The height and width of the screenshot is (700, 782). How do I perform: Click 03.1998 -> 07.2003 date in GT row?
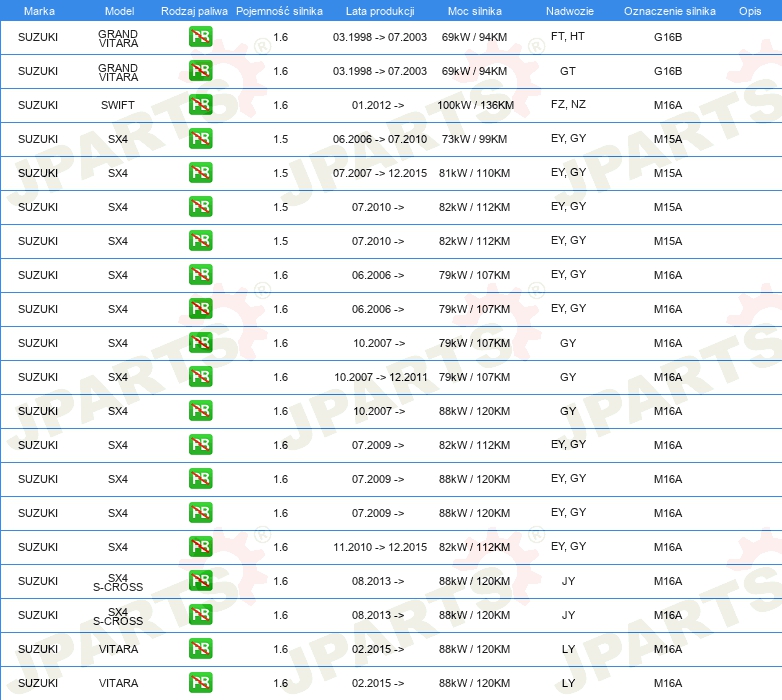click(380, 71)
